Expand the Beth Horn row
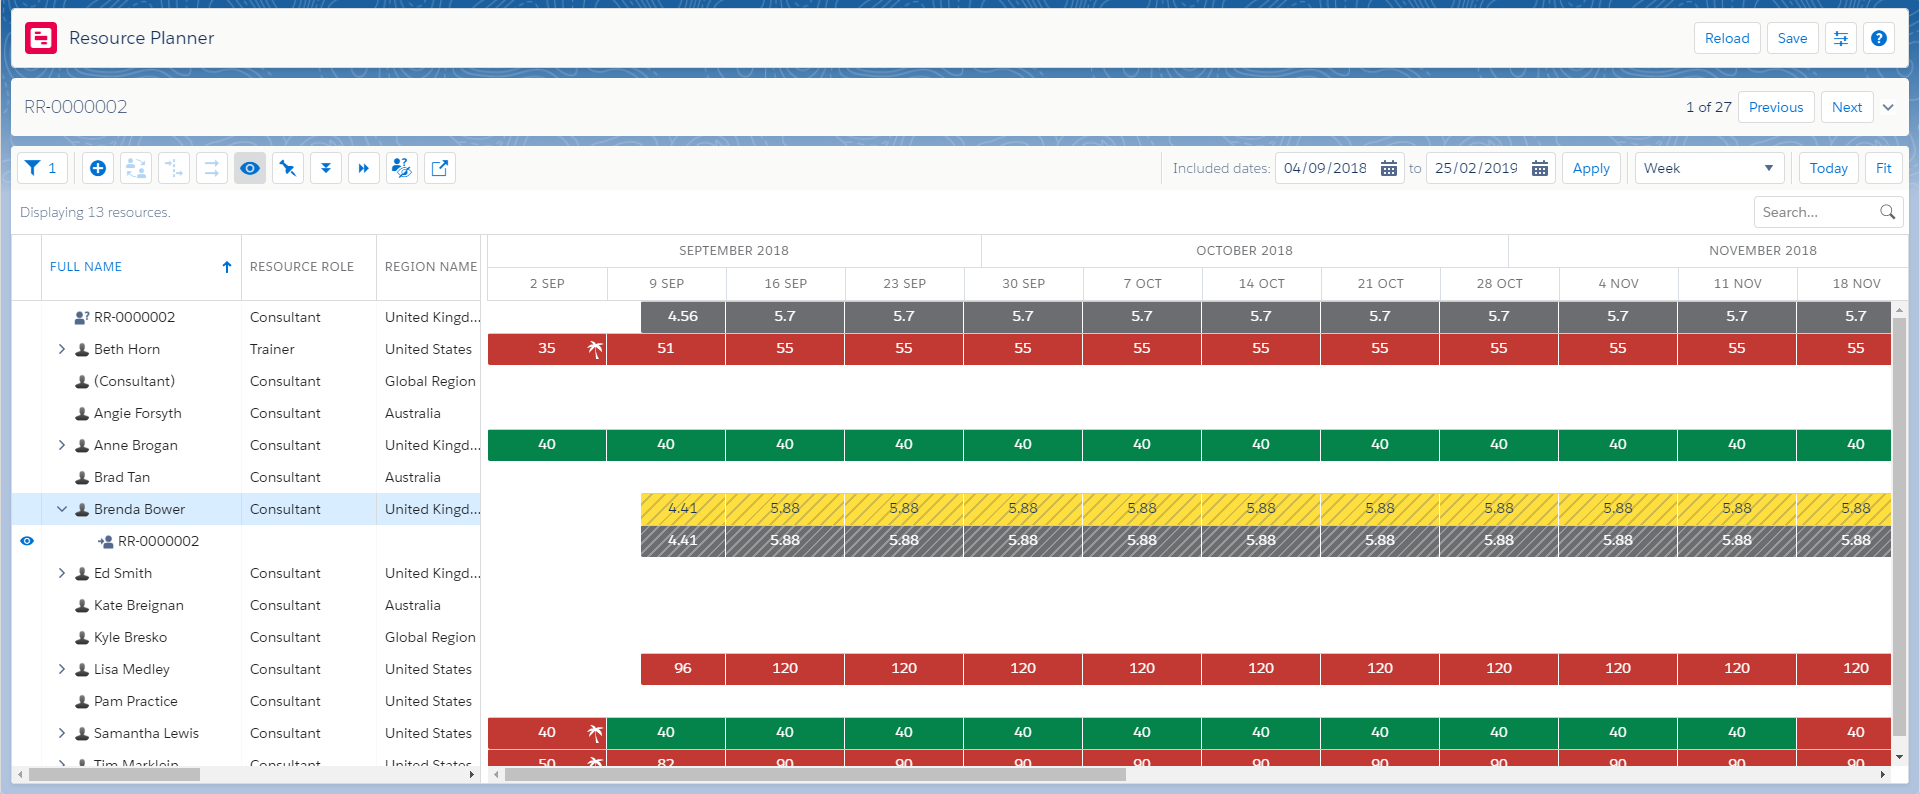This screenshot has height=794, width=1920. coord(62,349)
